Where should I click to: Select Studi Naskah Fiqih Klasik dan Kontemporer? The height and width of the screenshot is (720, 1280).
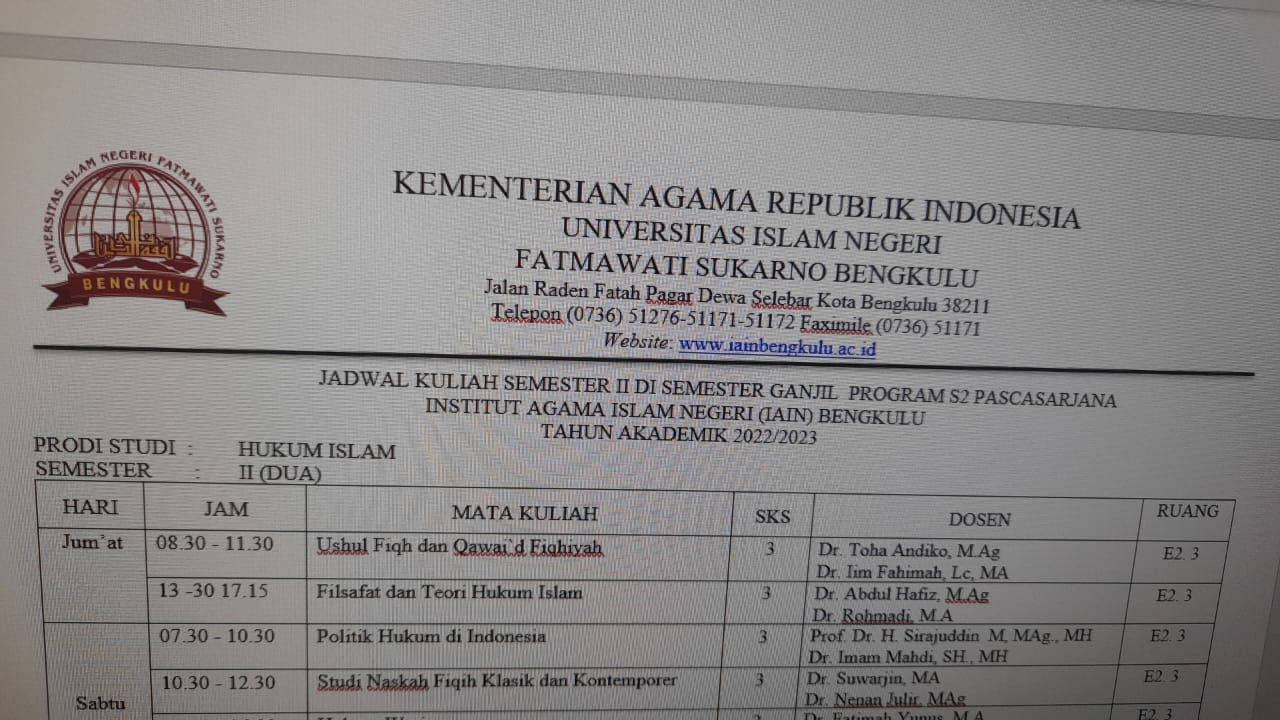point(496,681)
